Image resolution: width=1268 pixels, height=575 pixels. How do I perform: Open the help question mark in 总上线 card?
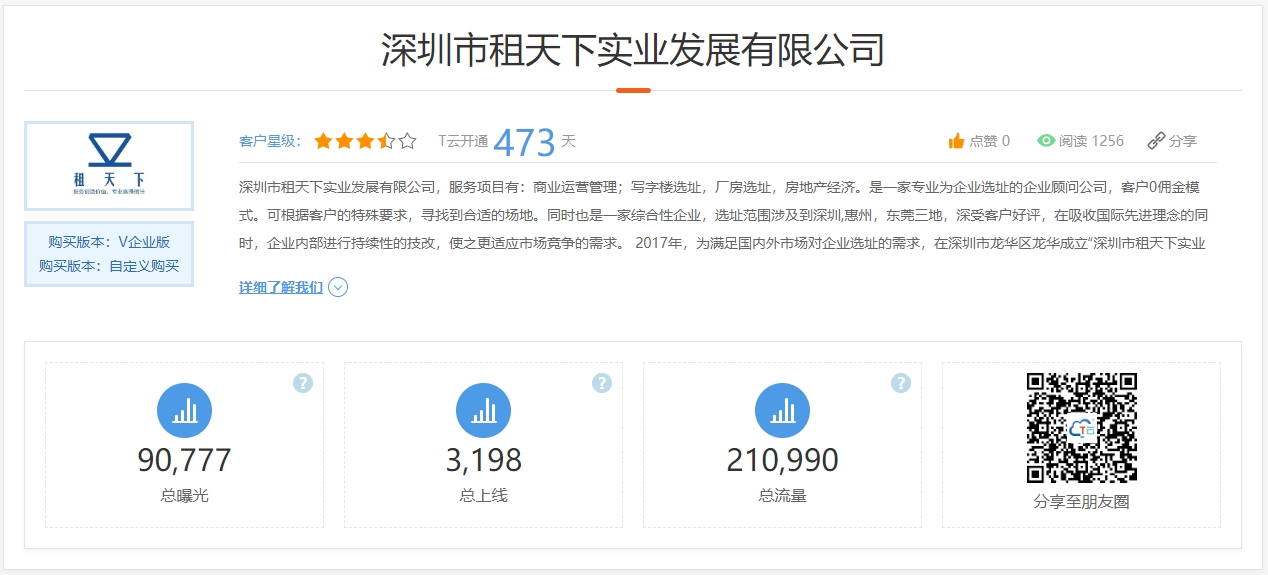602,383
